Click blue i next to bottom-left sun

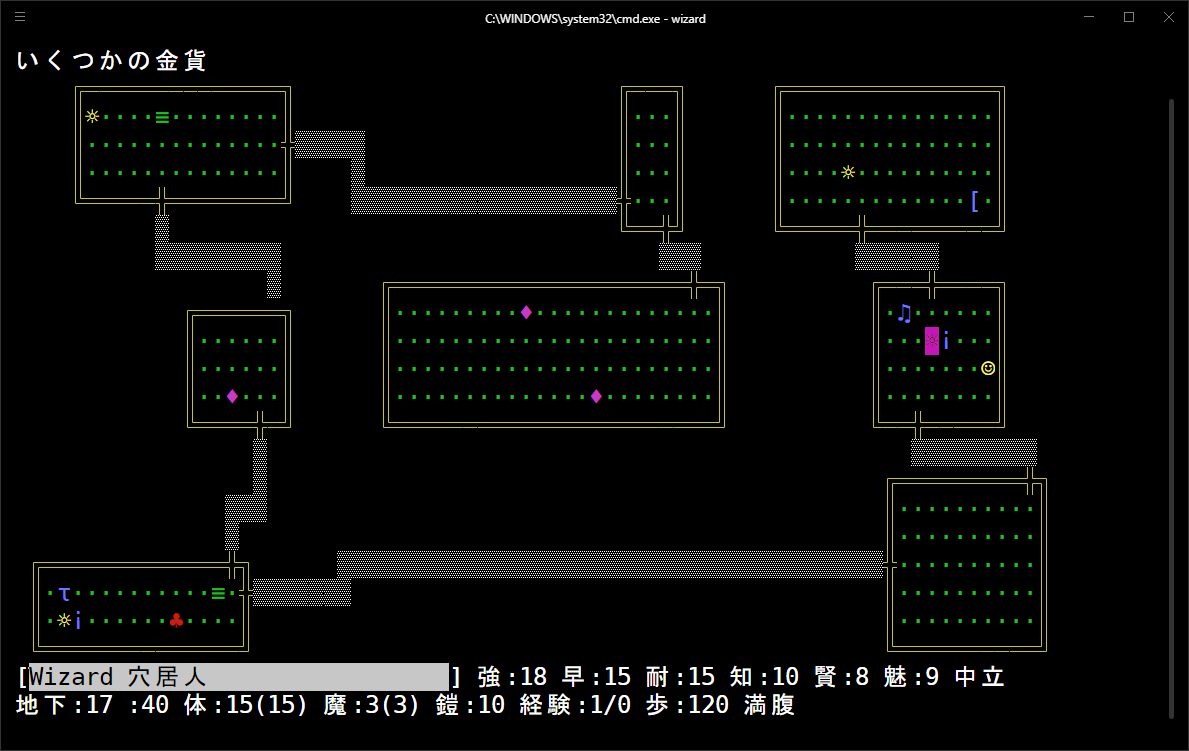[x=78, y=621]
